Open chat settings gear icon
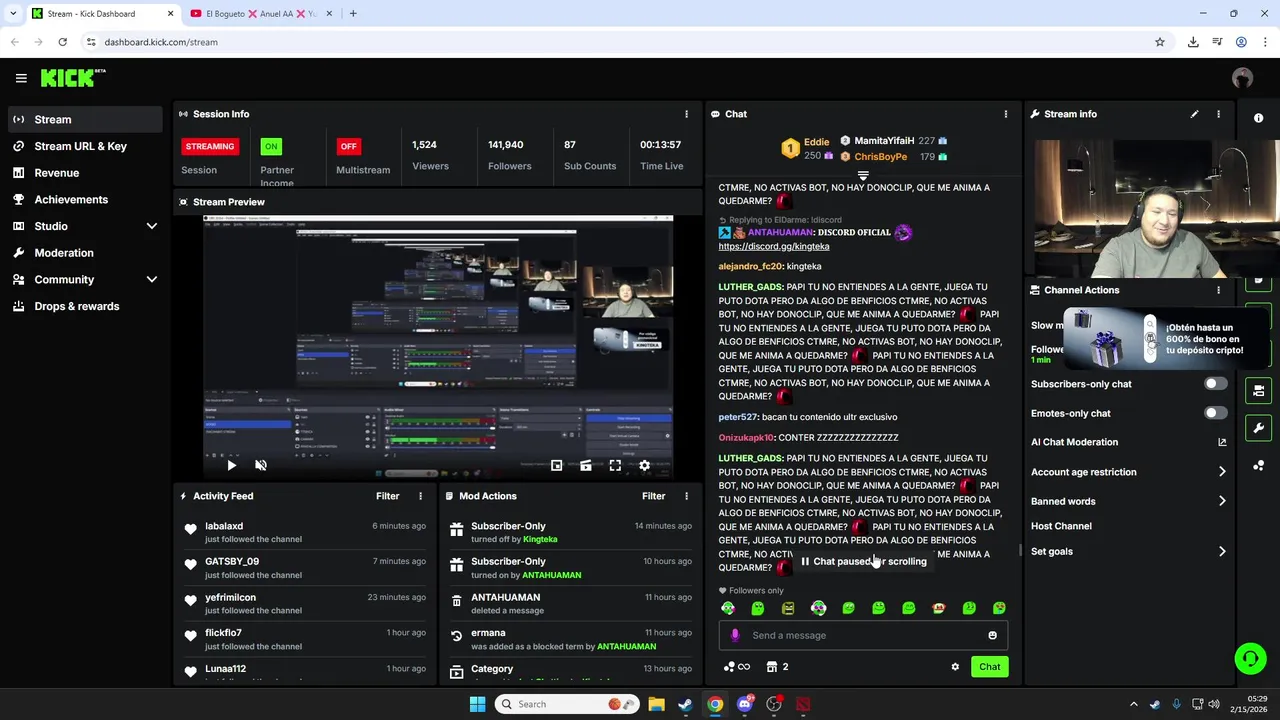The image size is (1280, 720). (955, 667)
